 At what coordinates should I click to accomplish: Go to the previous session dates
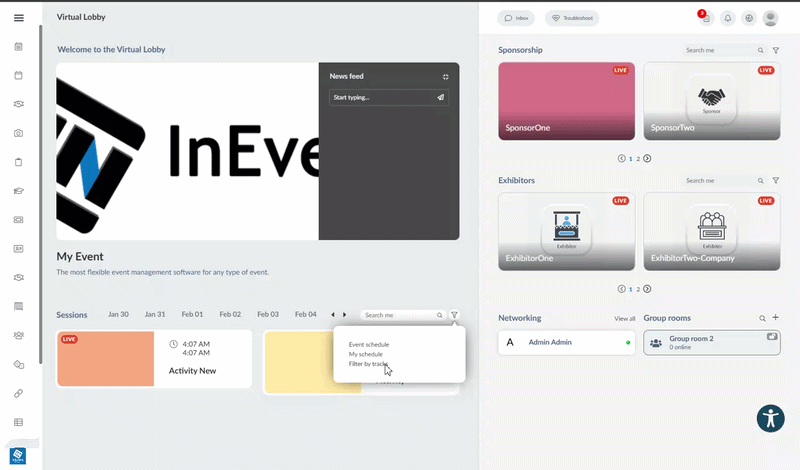point(333,315)
